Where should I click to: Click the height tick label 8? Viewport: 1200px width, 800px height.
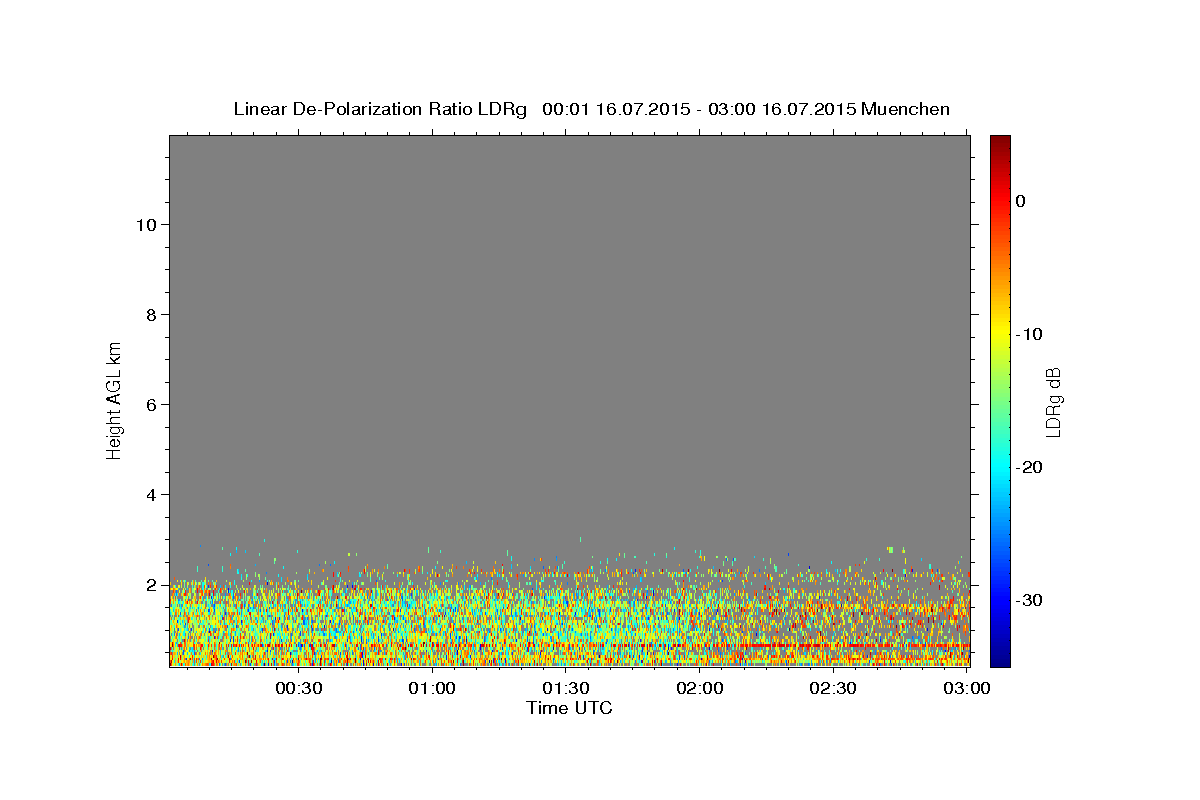(150, 315)
